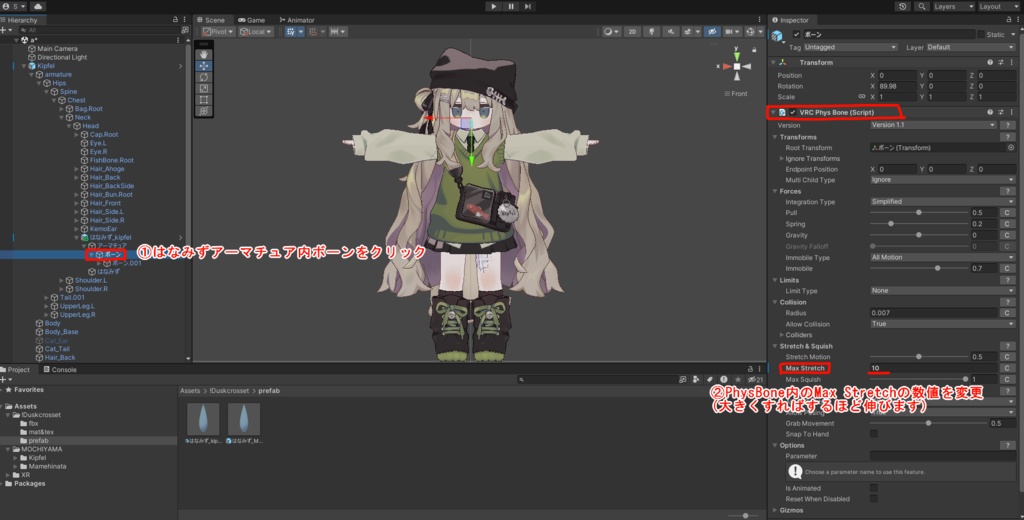Screen dimensions: 1024x520
Task: Select Hair_Front in the Hierarchy
Action: tap(104, 203)
